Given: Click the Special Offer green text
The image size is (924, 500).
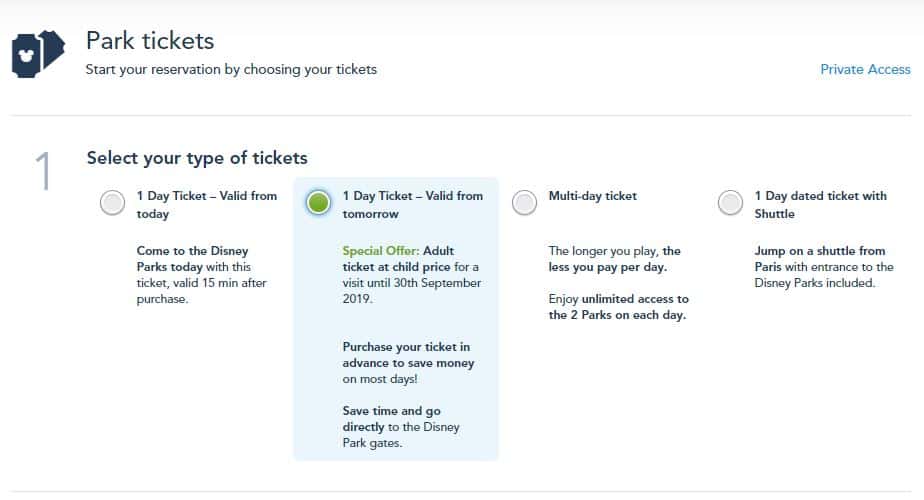Looking at the screenshot, I should [x=381, y=251].
